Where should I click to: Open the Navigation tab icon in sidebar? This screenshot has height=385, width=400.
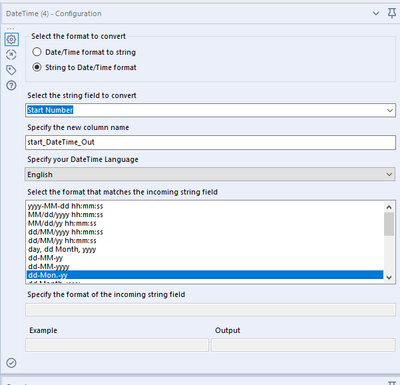(11, 55)
